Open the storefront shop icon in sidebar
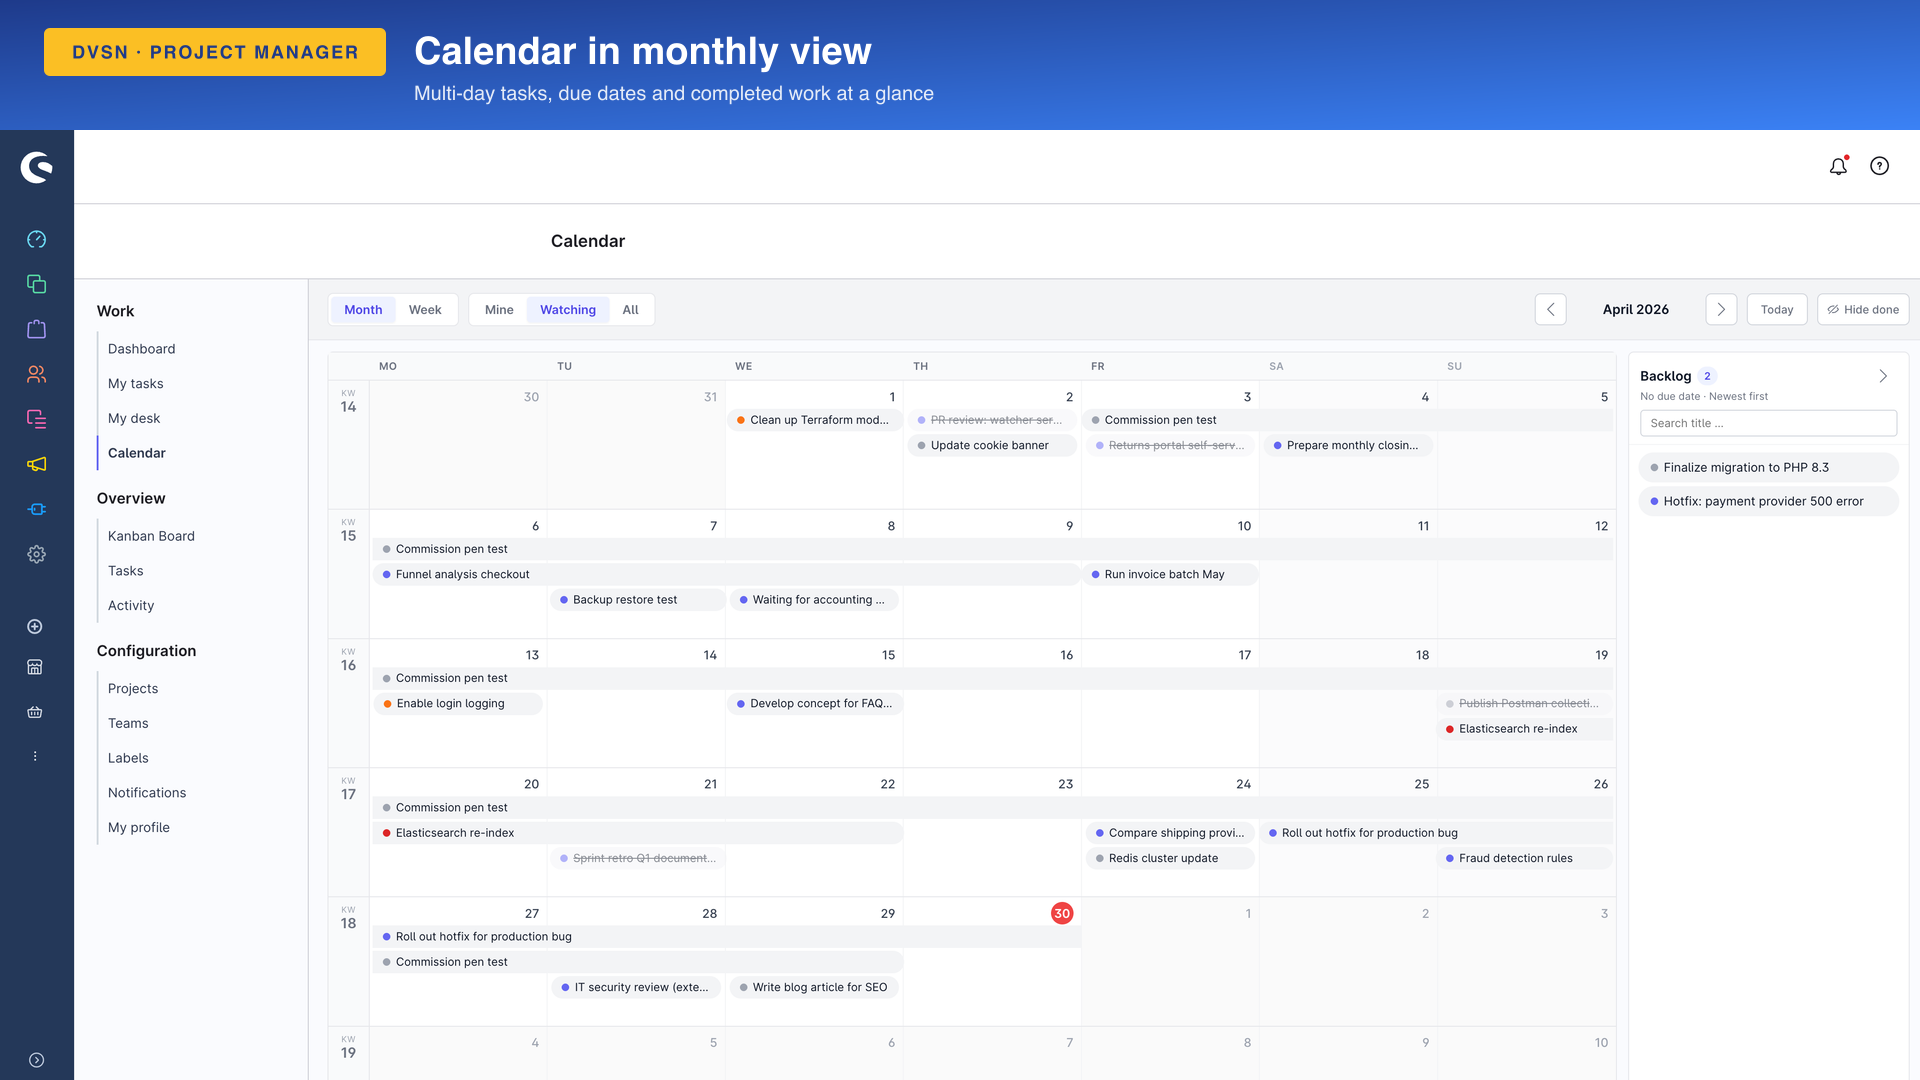The height and width of the screenshot is (1080, 1920). 35,667
